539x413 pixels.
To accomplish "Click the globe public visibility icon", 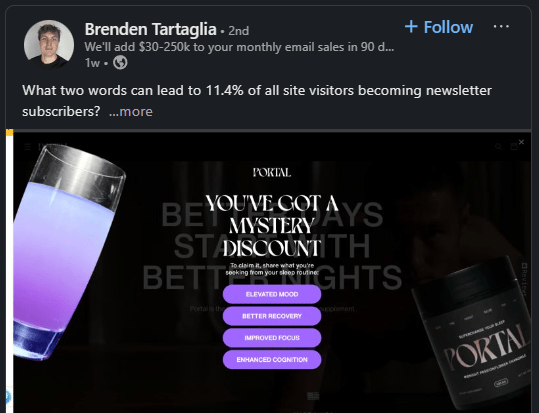I will click(120, 63).
